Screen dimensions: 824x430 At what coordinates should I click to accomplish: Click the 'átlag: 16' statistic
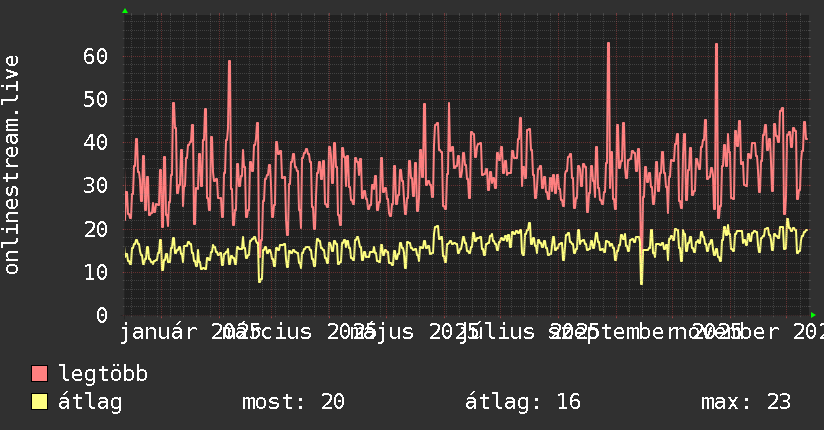[523, 402]
